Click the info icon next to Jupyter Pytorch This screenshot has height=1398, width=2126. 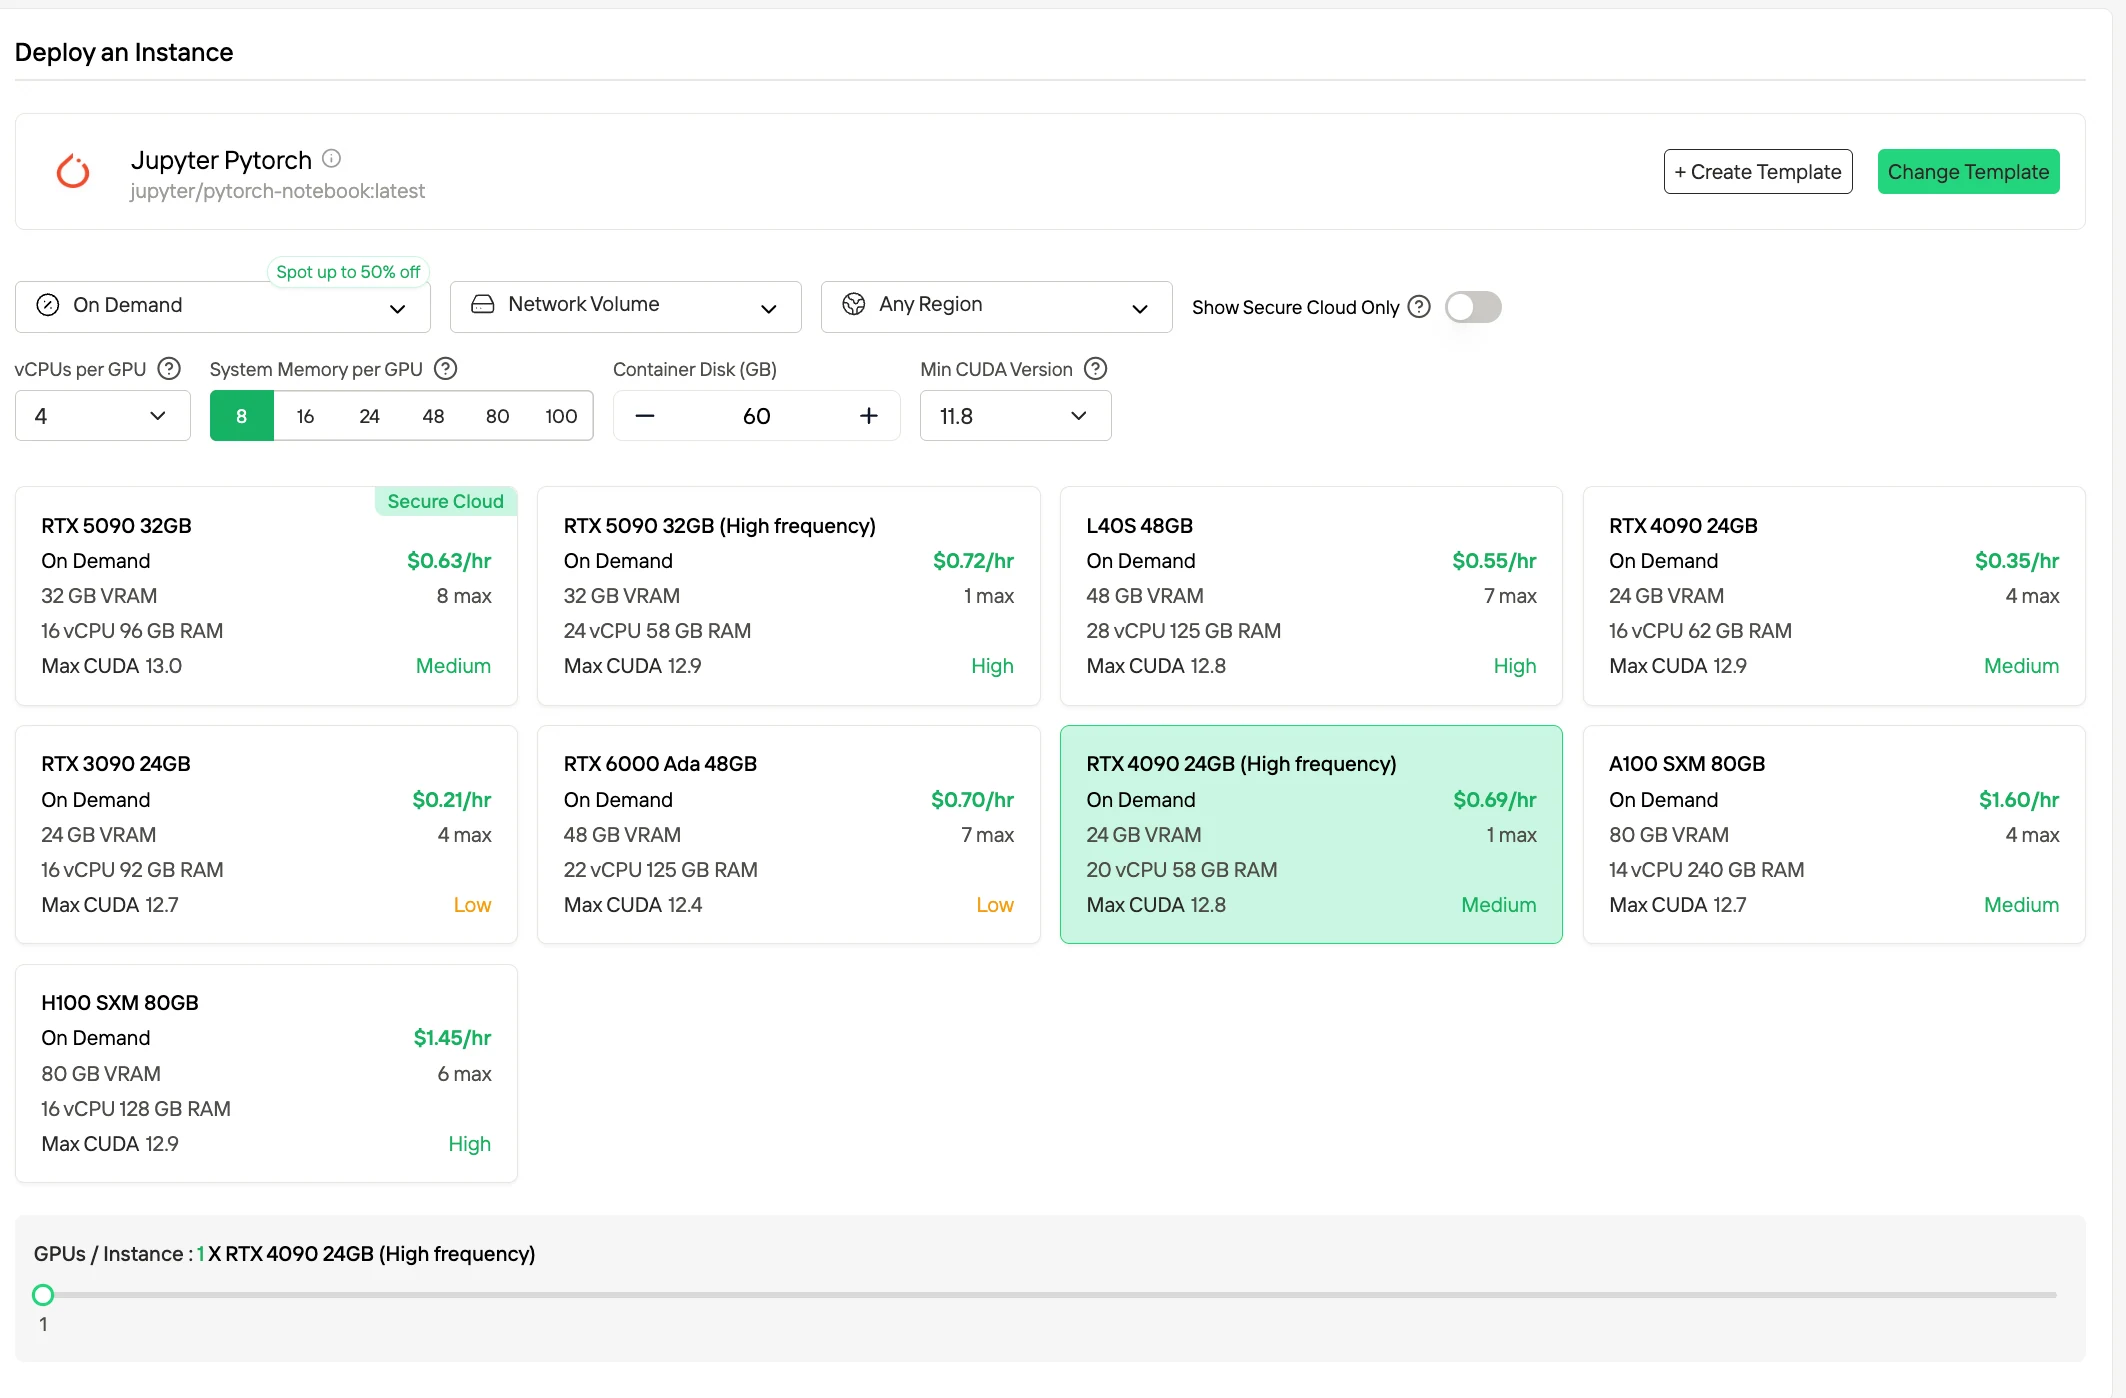click(x=332, y=158)
